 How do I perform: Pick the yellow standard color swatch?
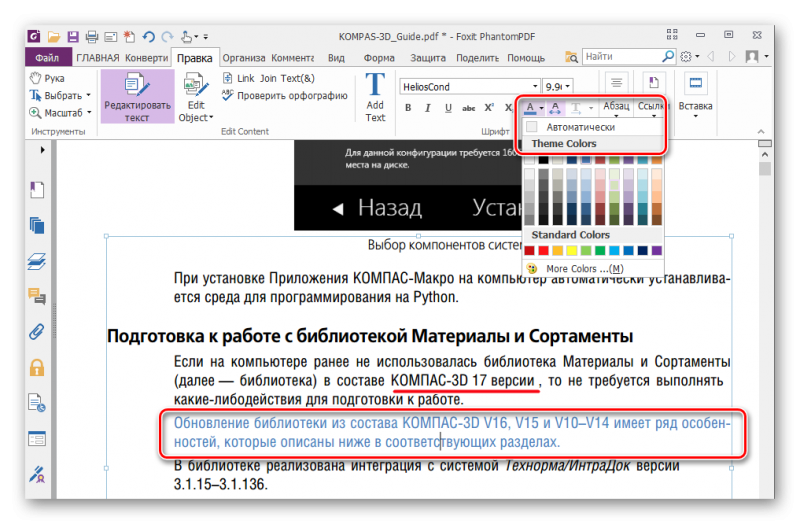pyautogui.click(x=572, y=251)
